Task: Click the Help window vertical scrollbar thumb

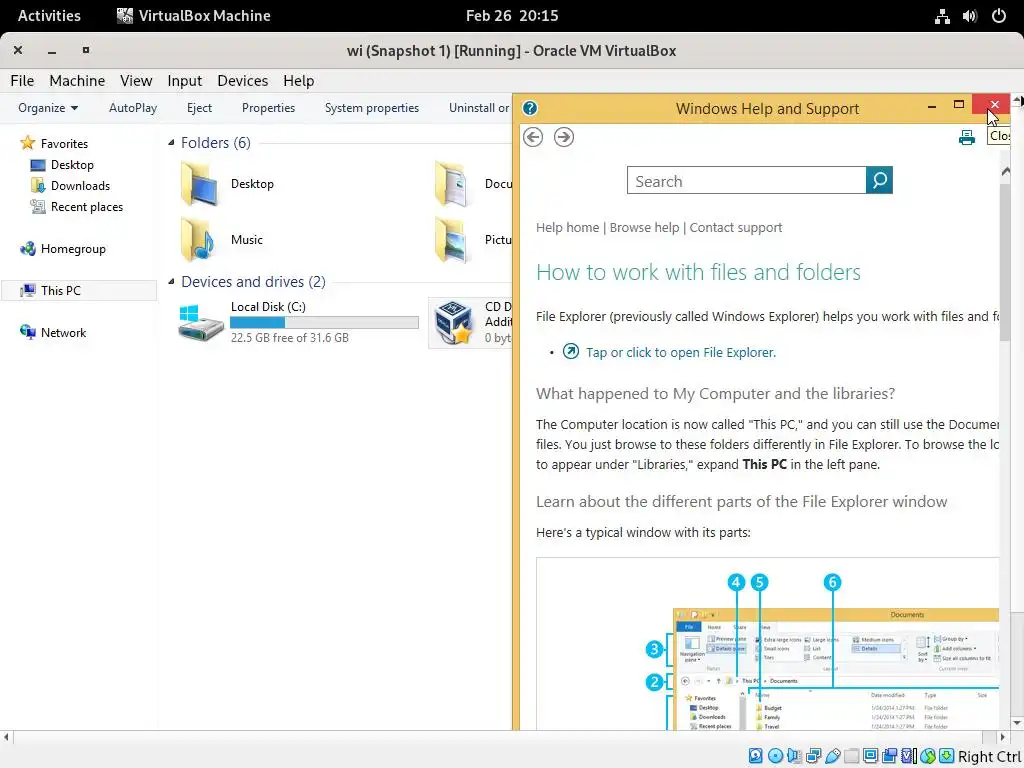Action: pos(1005,261)
